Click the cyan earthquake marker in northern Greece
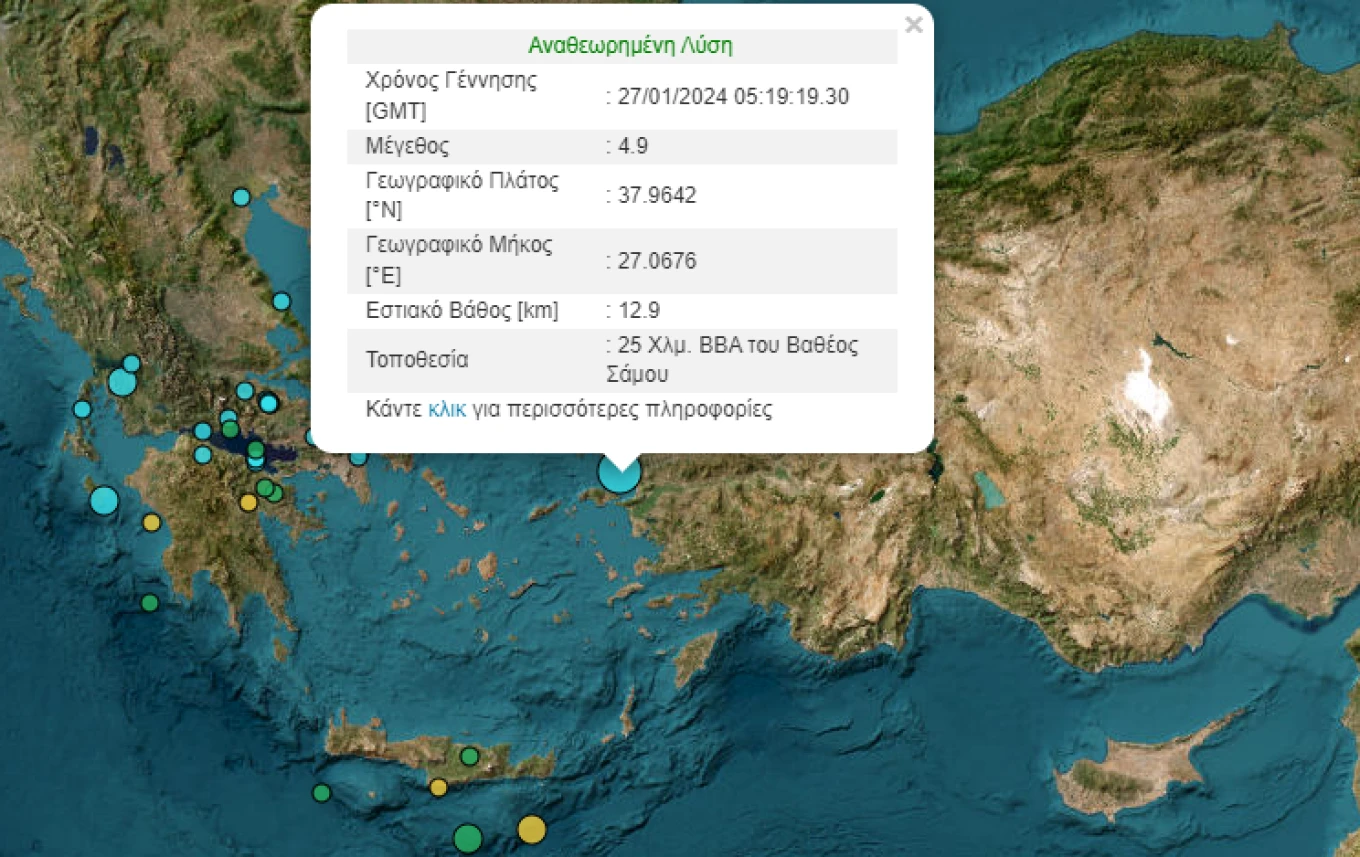 click(x=241, y=197)
